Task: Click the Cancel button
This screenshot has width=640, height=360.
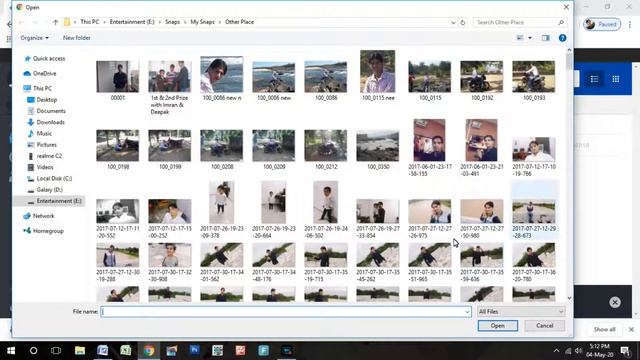Action: pyautogui.click(x=544, y=326)
